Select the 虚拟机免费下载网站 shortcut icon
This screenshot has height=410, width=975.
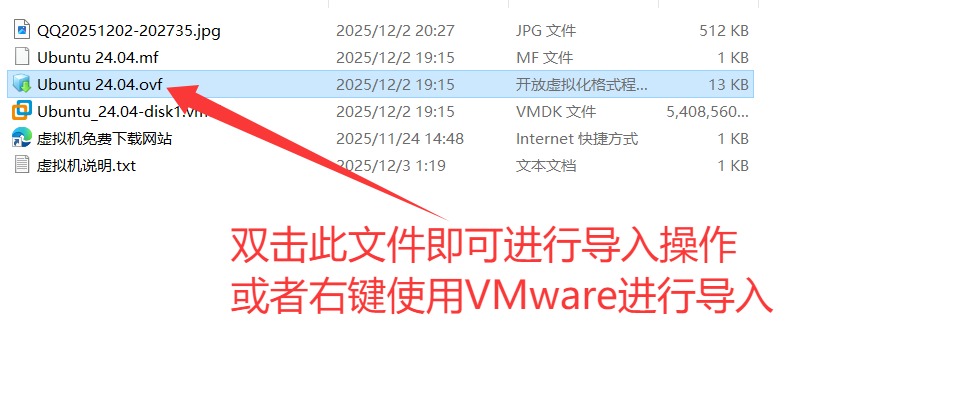coord(22,138)
